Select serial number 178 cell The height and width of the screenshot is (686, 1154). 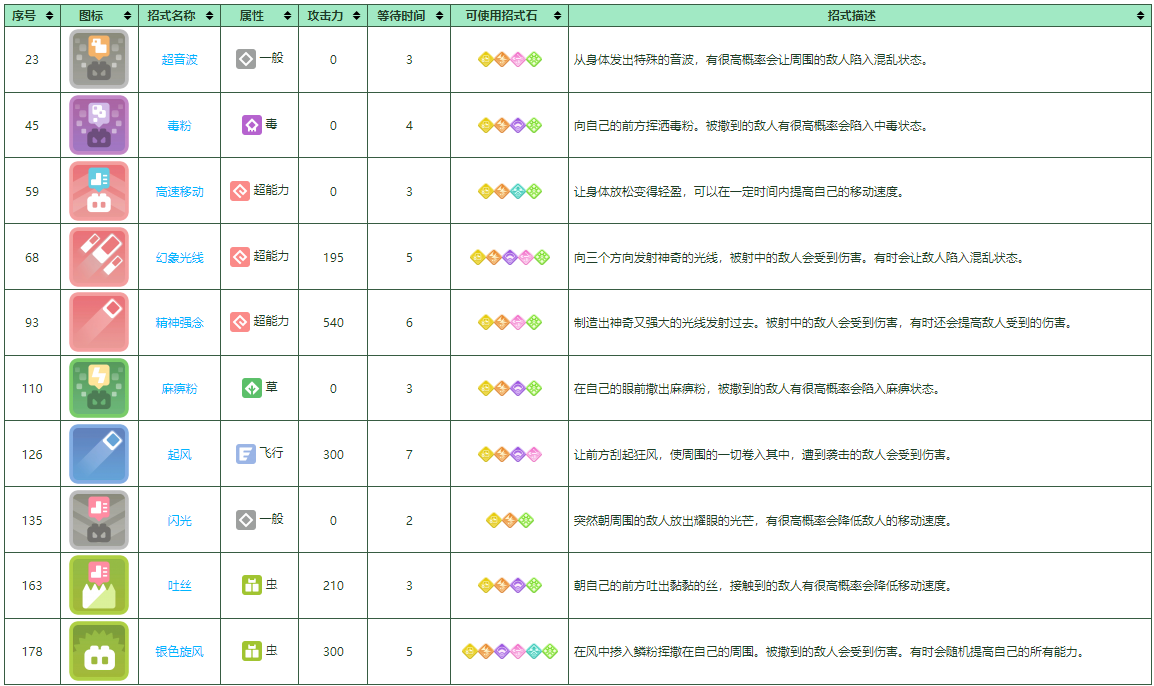pos(32,651)
